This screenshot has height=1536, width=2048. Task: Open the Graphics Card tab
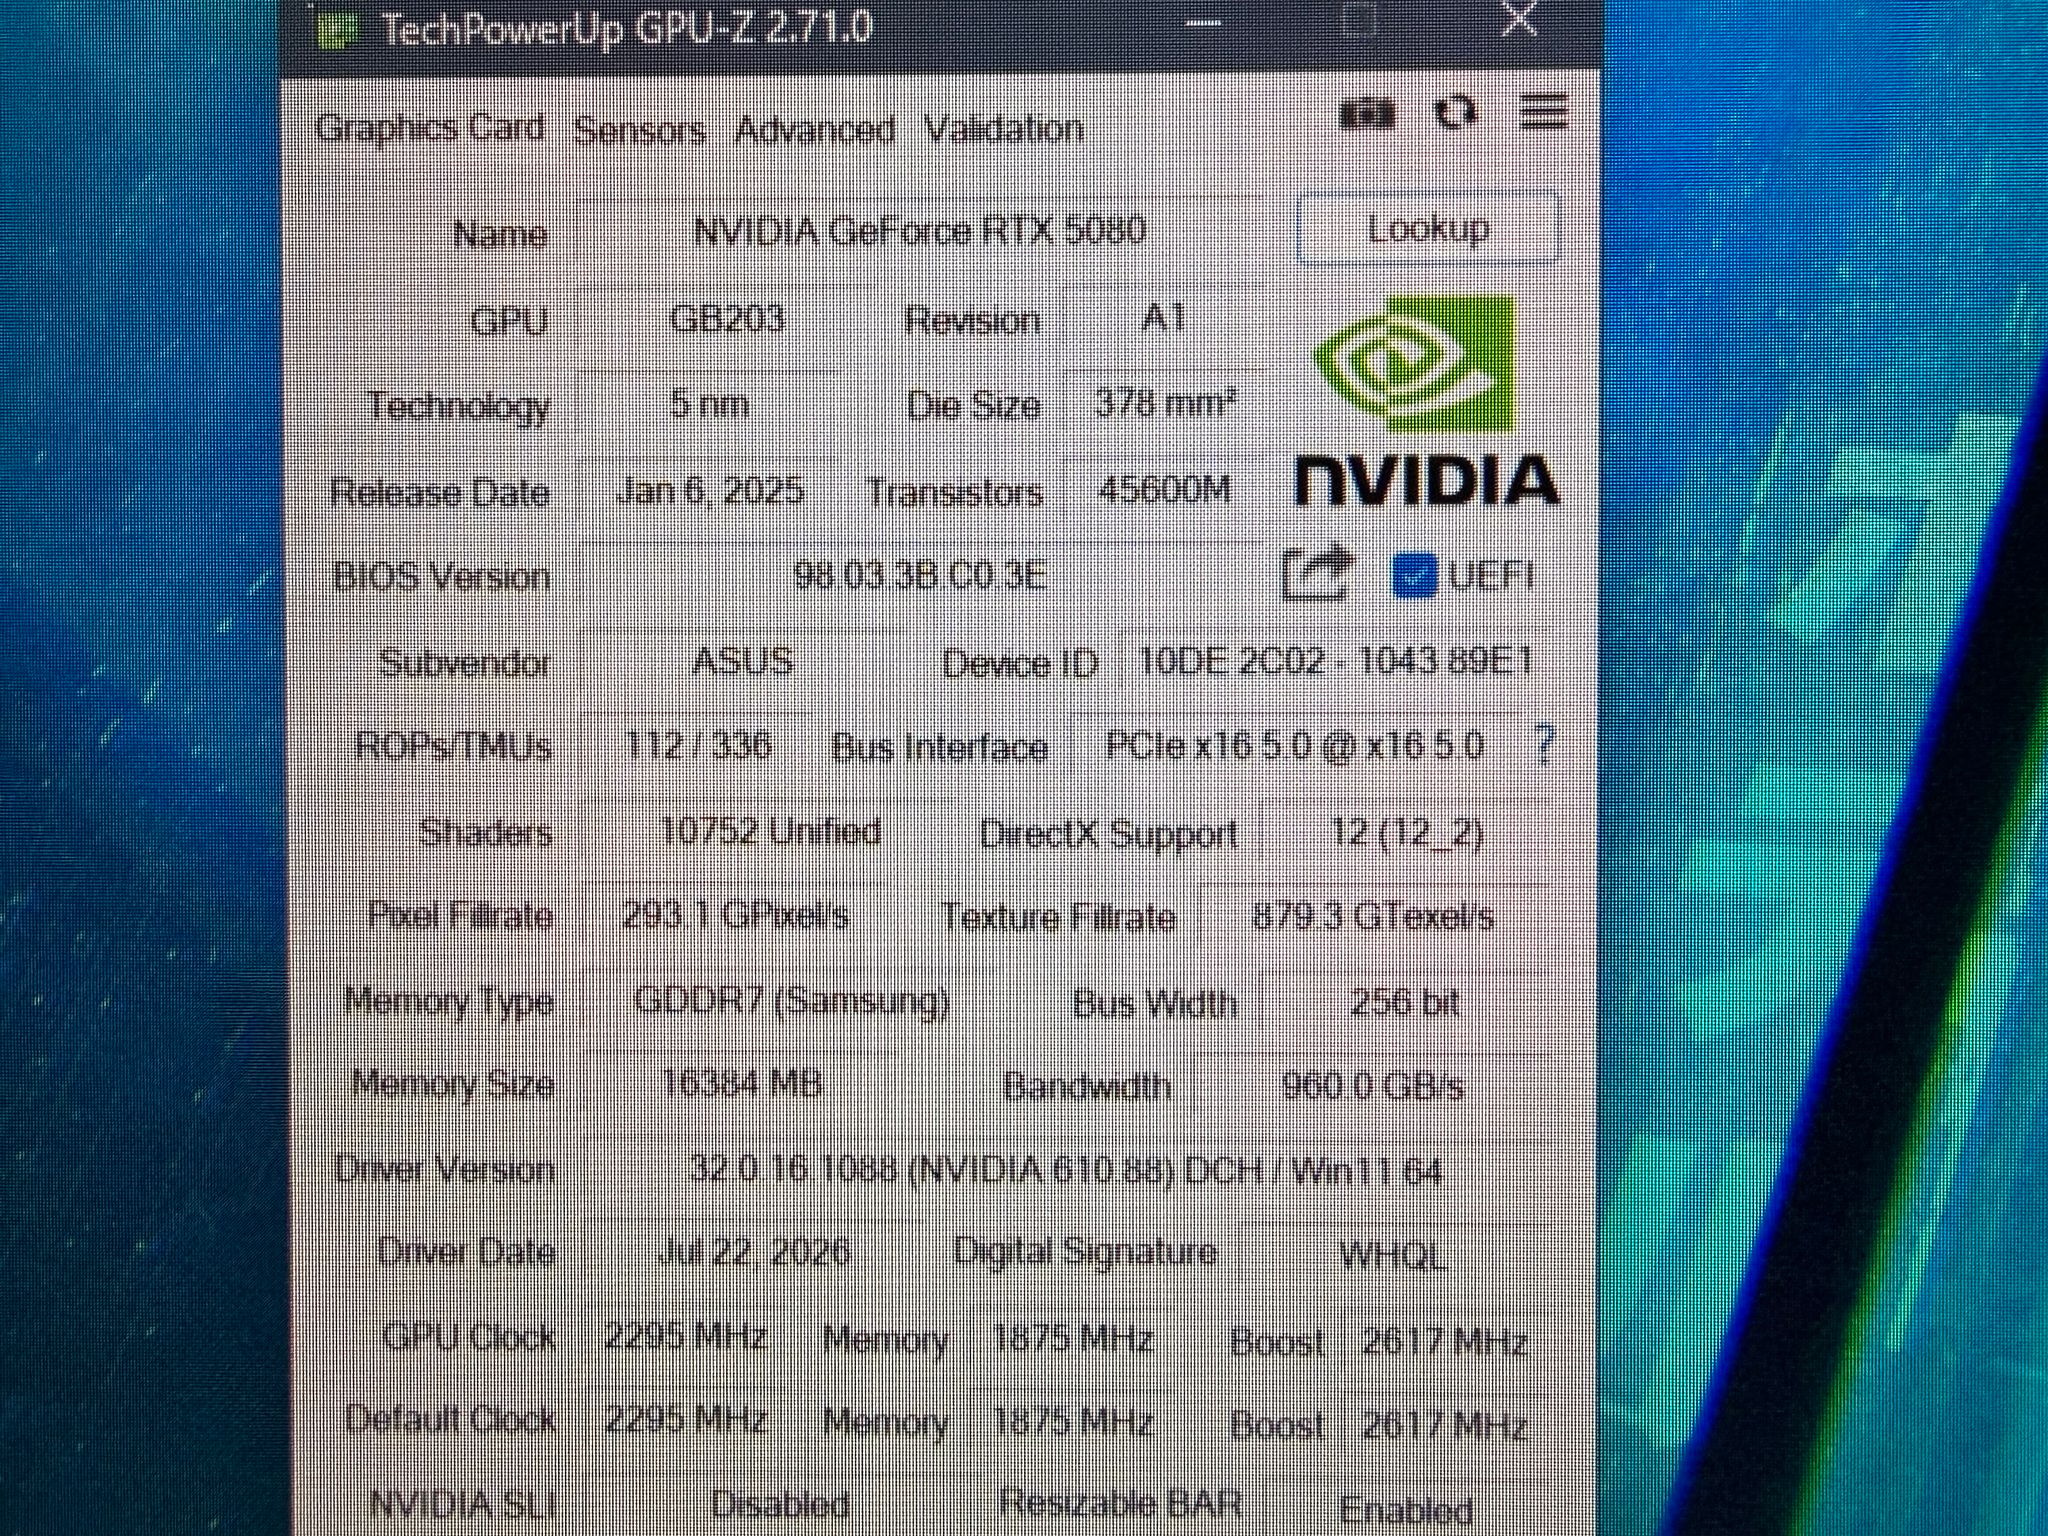coord(430,128)
